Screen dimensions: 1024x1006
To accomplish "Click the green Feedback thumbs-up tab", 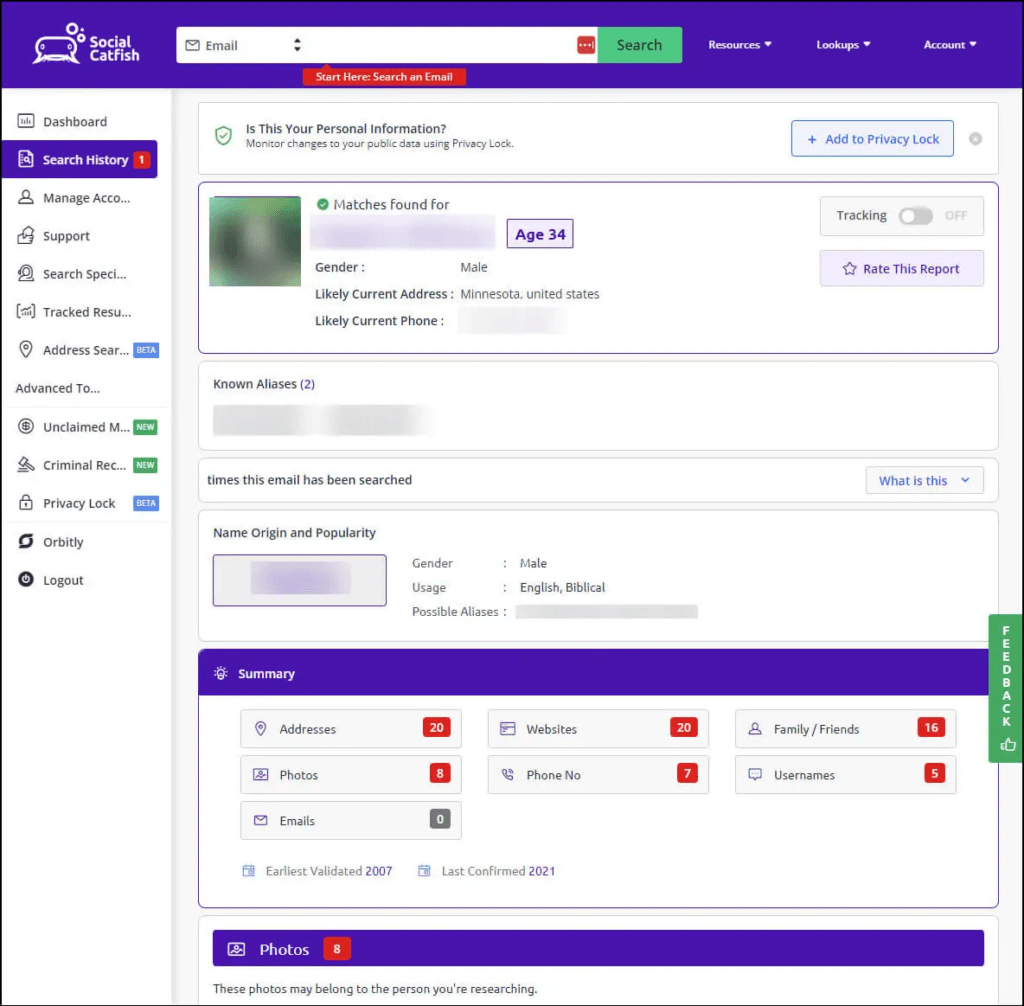I will click(x=1006, y=688).
